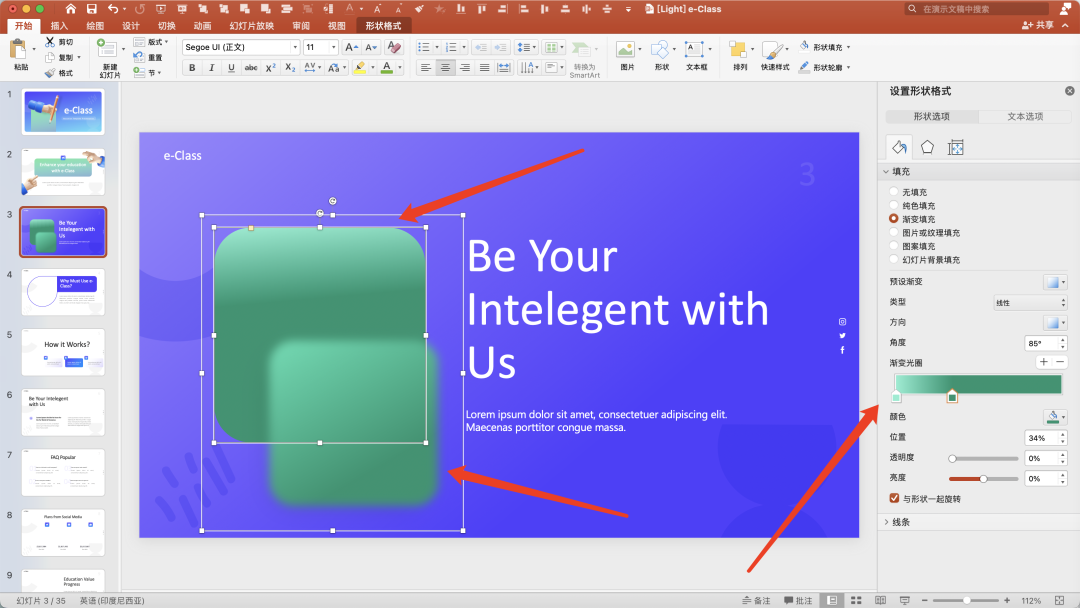Apply strikethrough (abc) formatting
Image resolution: width=1080 pixels, height=608 pixels.
(251, 67)
